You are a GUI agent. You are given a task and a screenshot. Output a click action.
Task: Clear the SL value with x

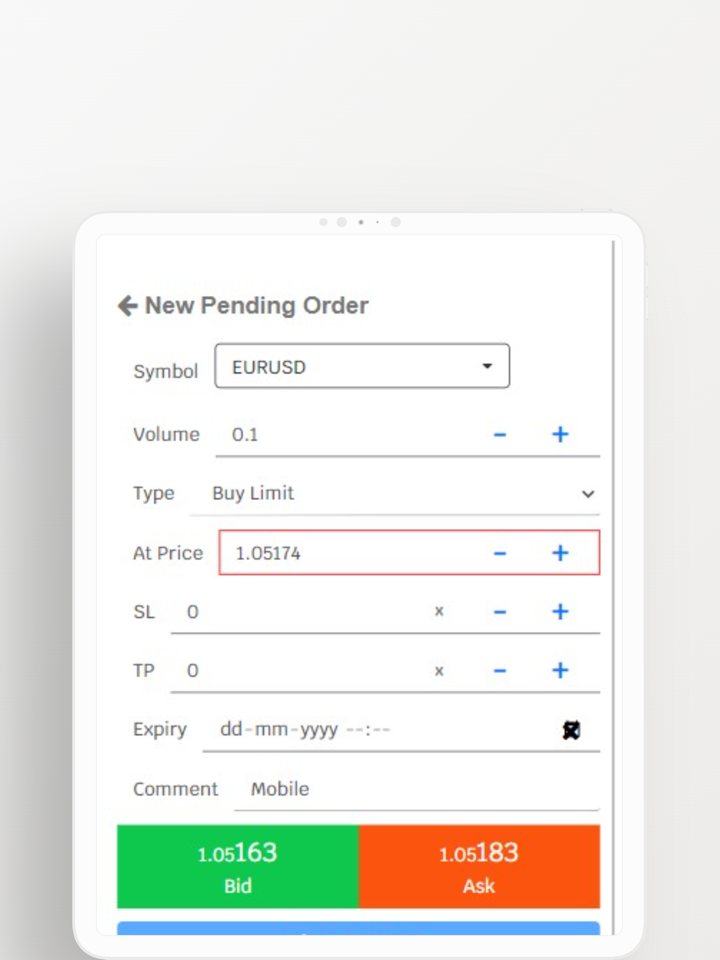439,611
